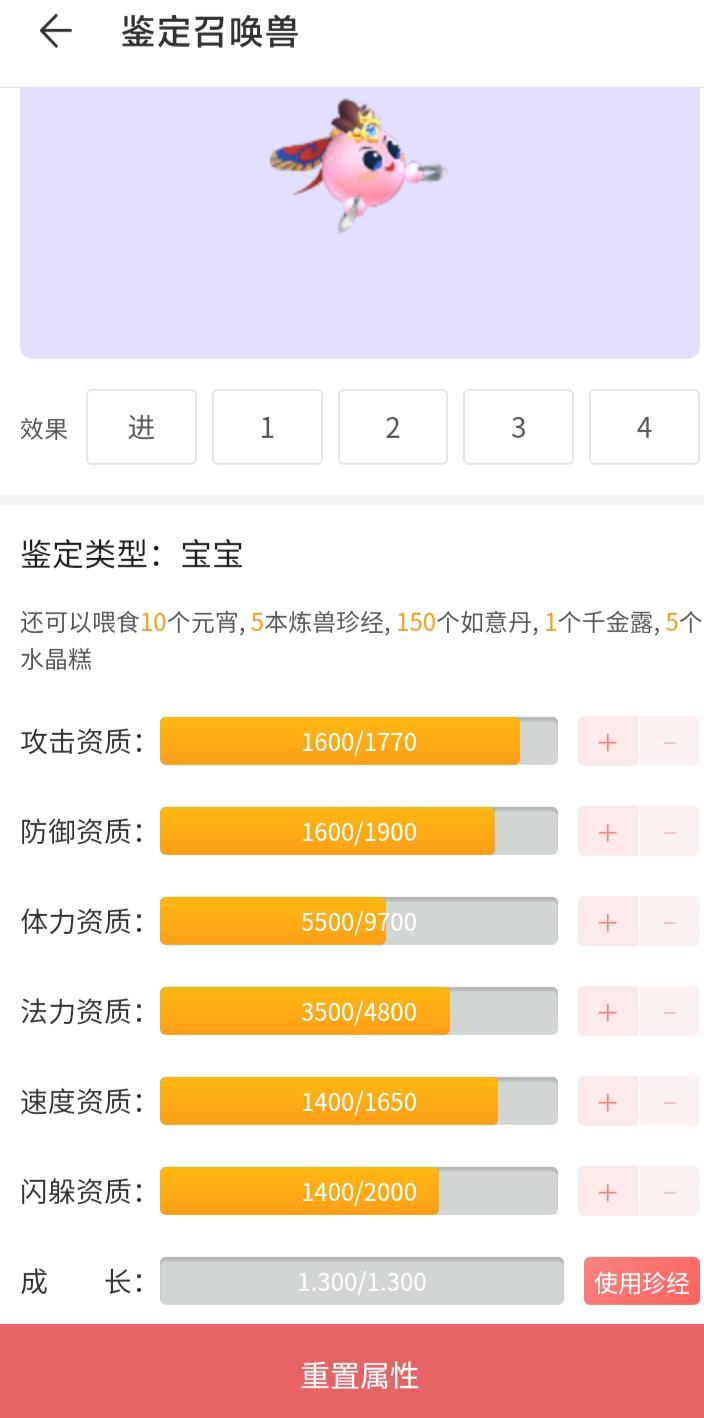Viewport: 704px width, 1418px height.
Task: Select the 进 effect option
Action: (x=141, y=427)
